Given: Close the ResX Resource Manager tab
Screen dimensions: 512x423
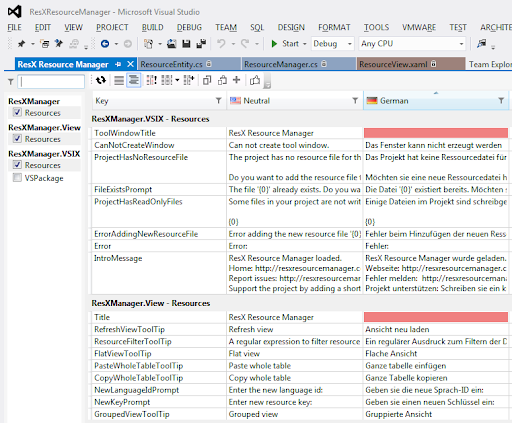Looking at the screenshot, I should (131, 64).
